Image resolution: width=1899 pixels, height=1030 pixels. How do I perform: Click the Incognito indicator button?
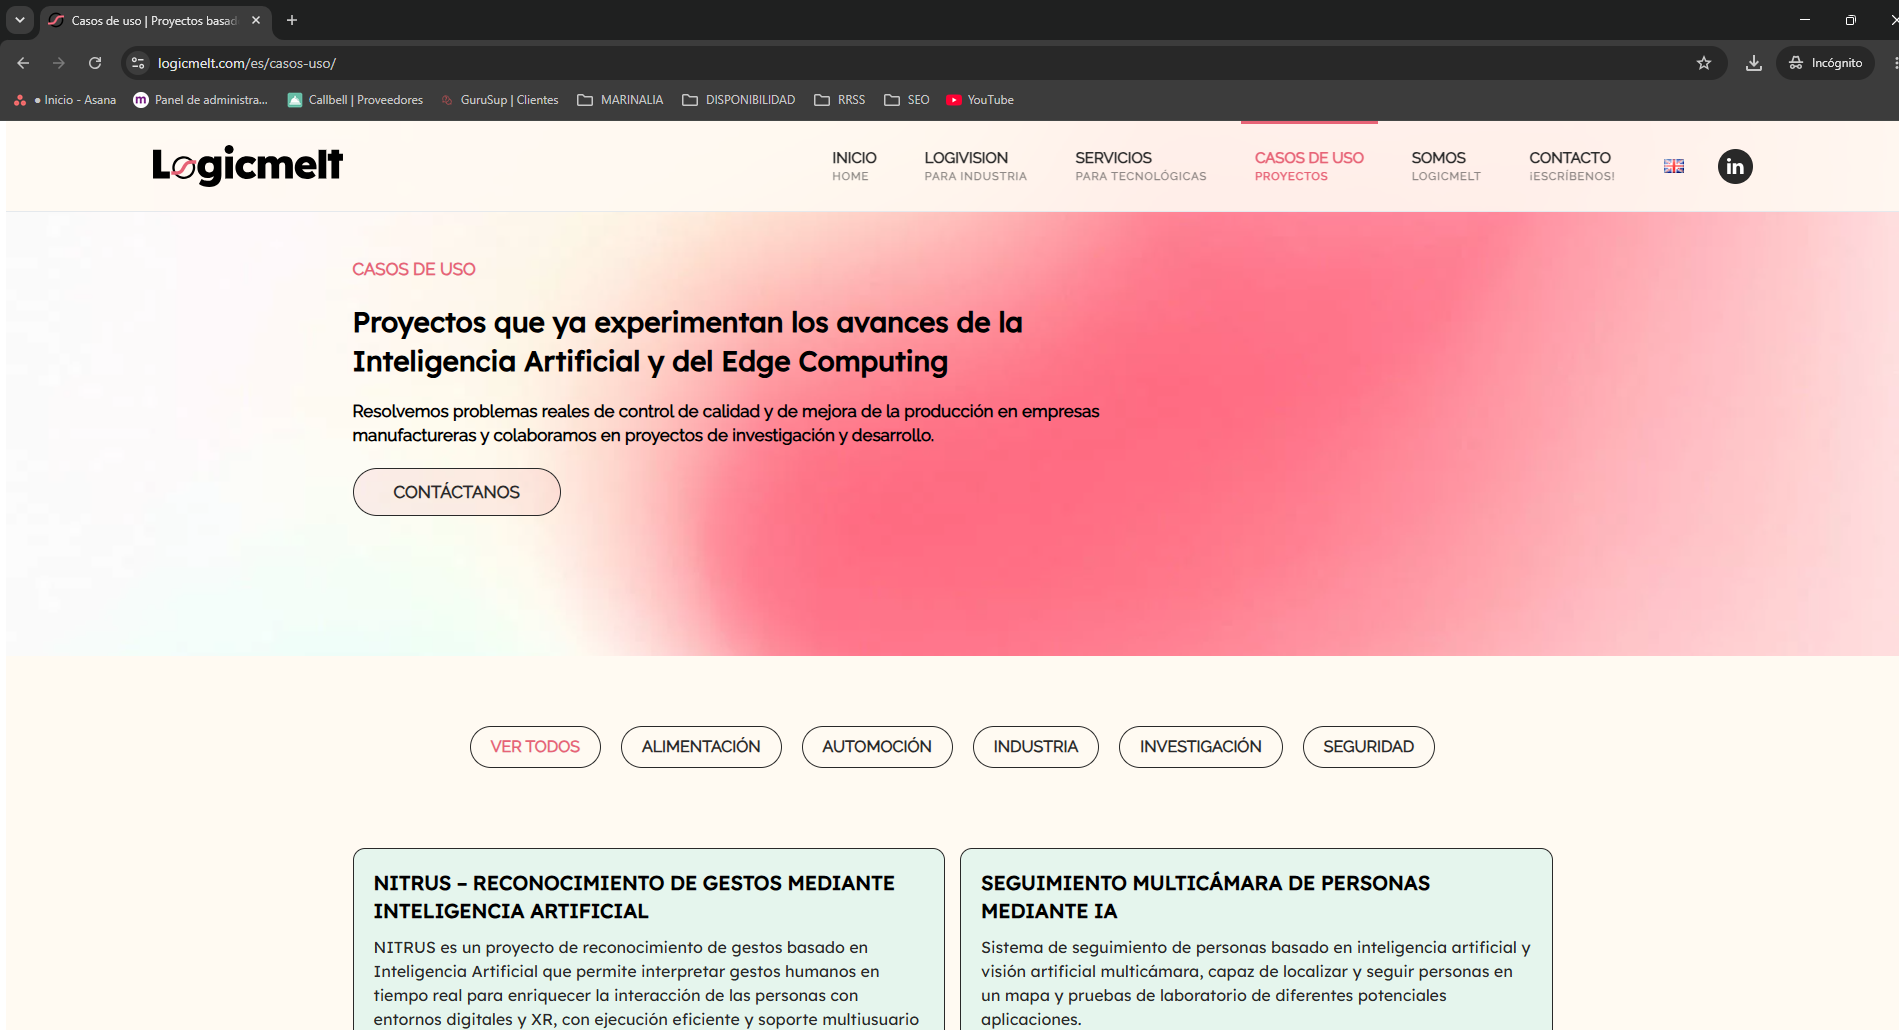[1826, 63]
